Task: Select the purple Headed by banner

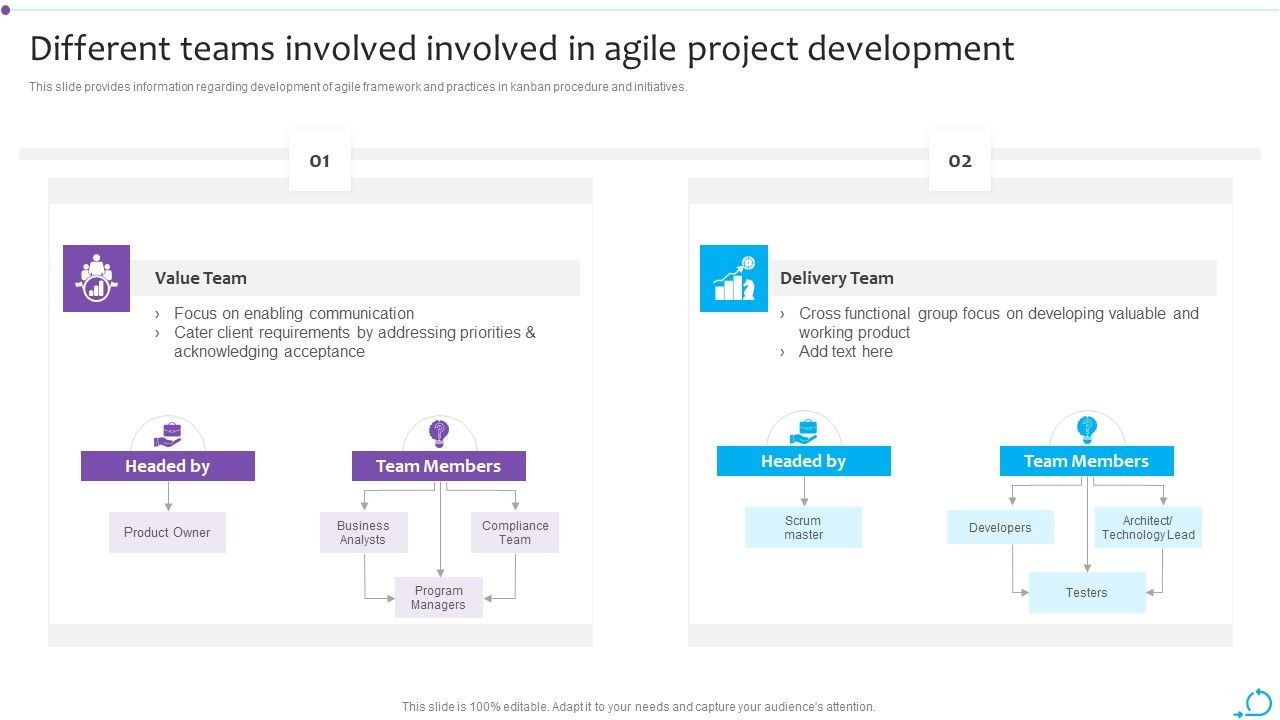Action: pos(167,466)
